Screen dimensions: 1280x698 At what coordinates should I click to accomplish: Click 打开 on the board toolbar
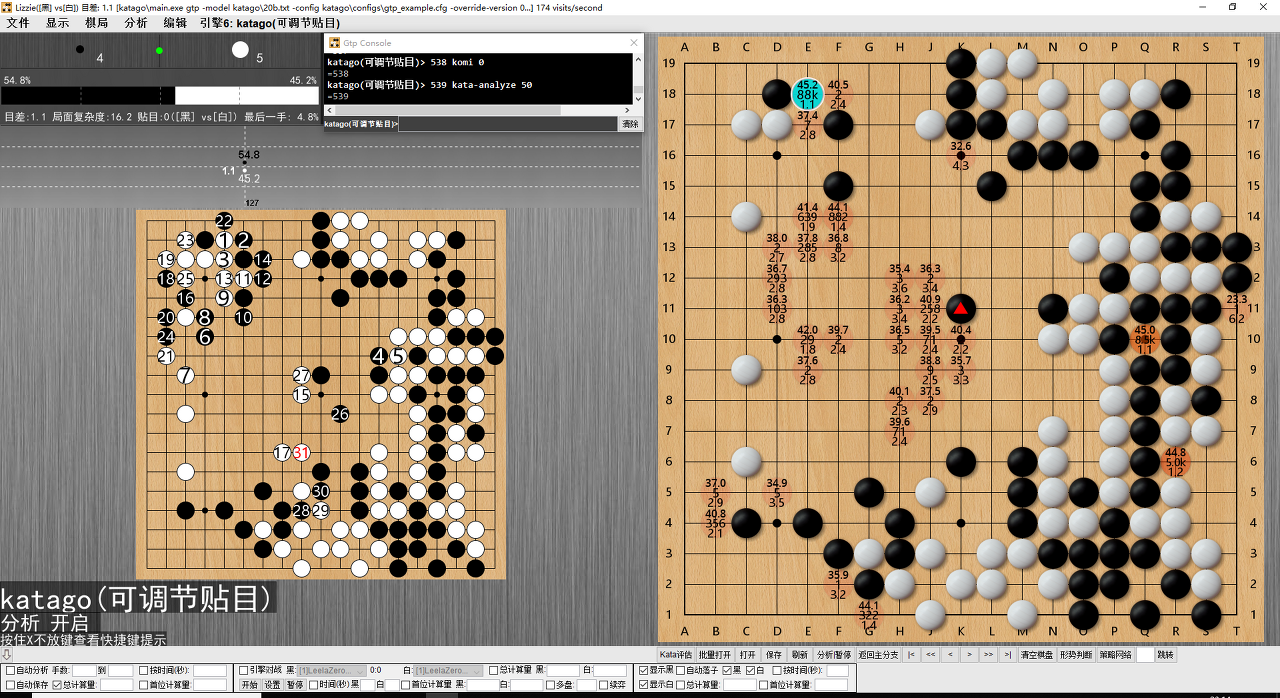(x=748, y=654)
